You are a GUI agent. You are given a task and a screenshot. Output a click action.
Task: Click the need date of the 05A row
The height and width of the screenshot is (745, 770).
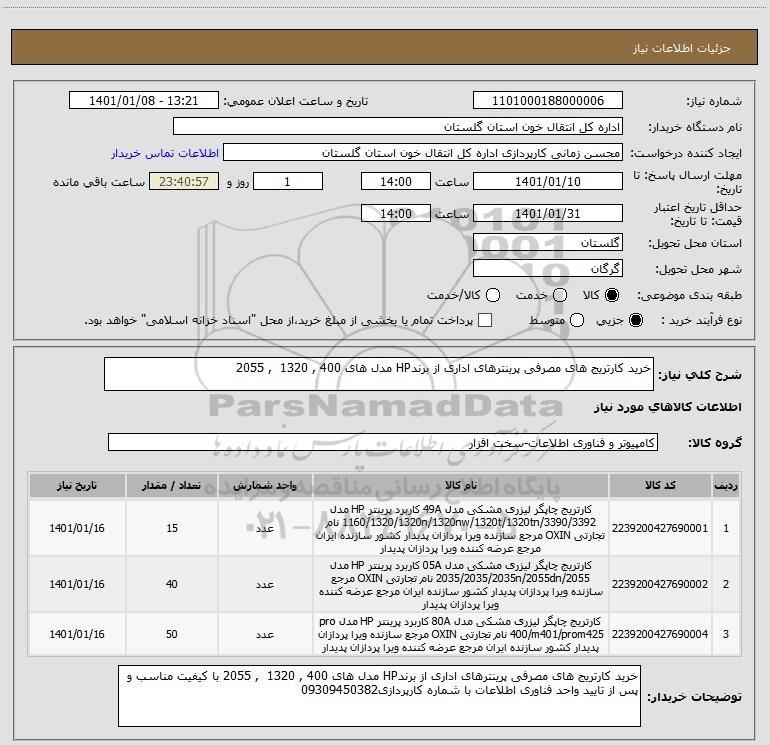click(x=77, y=584)
